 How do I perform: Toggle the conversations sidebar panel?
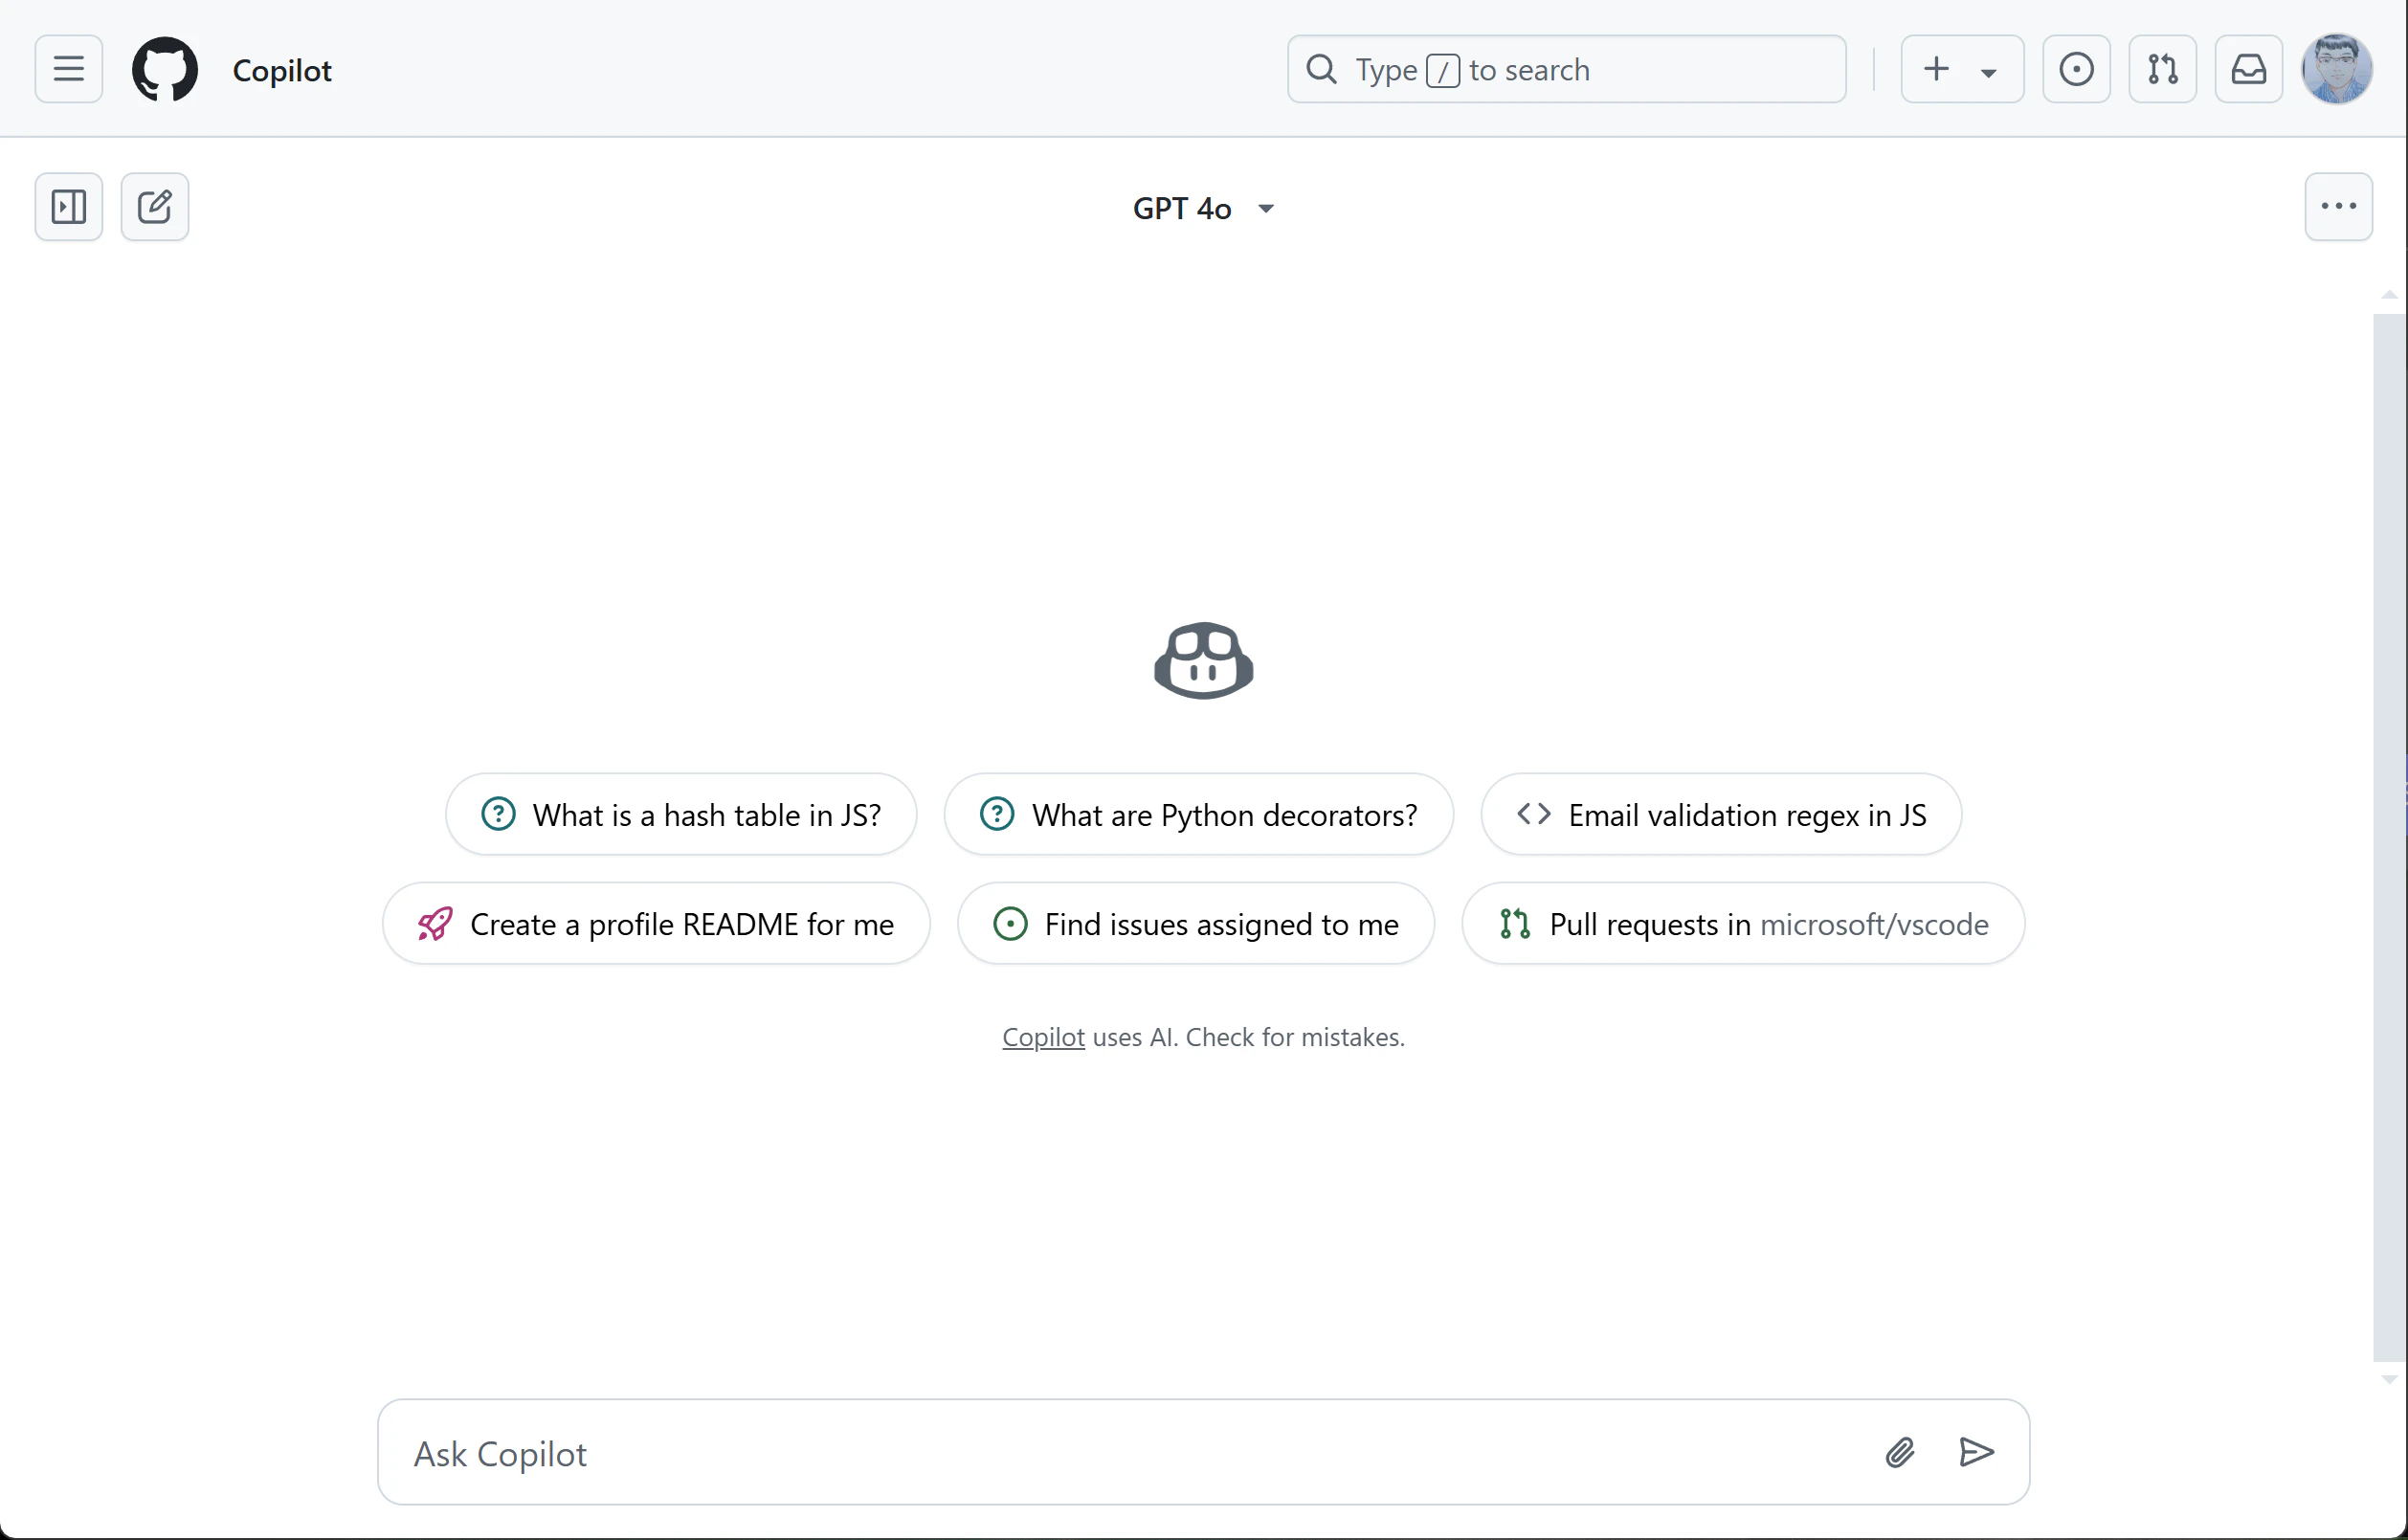click(68, 207)
